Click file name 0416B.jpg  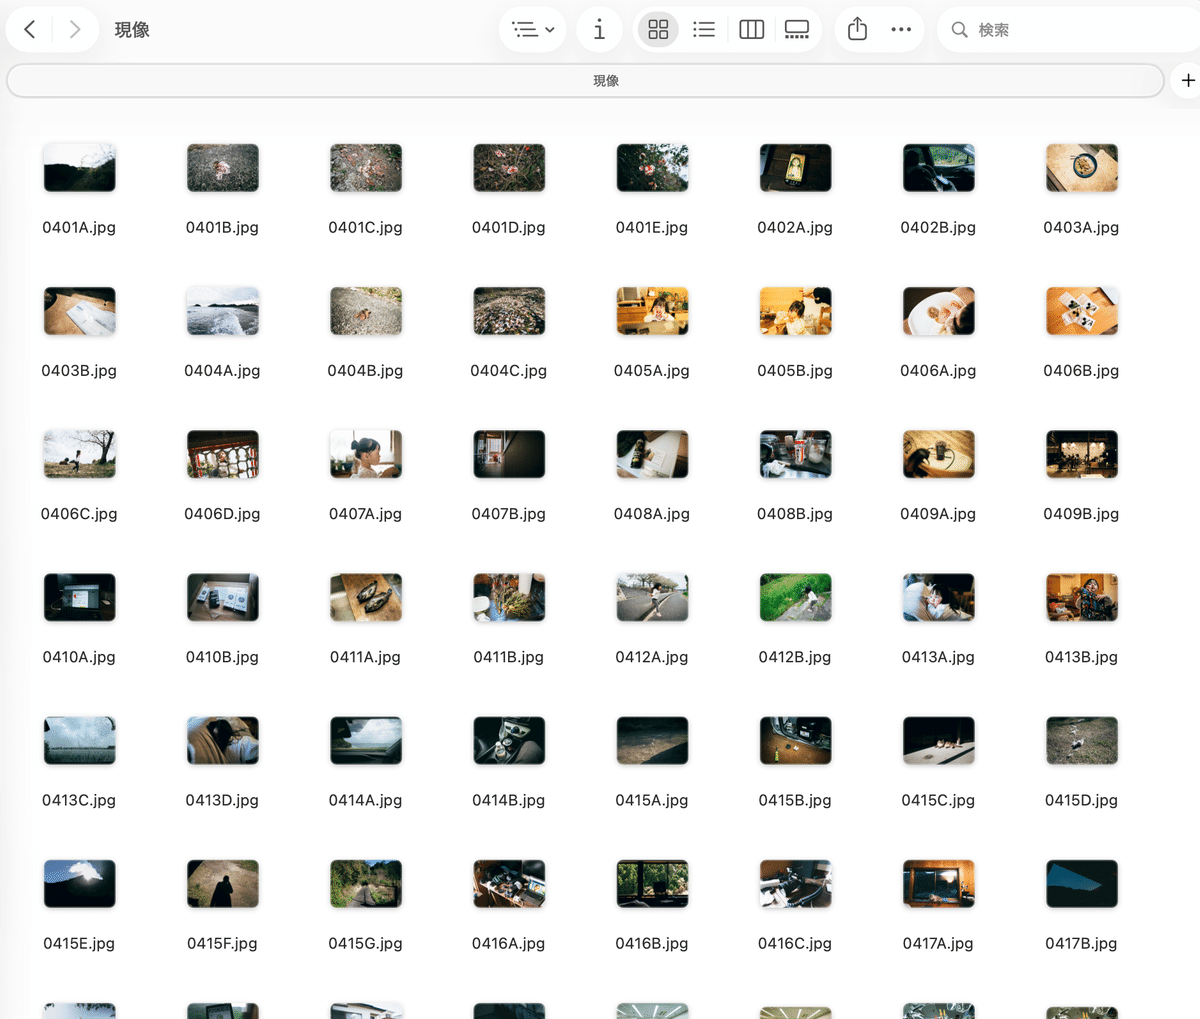[x=652, y=943]
